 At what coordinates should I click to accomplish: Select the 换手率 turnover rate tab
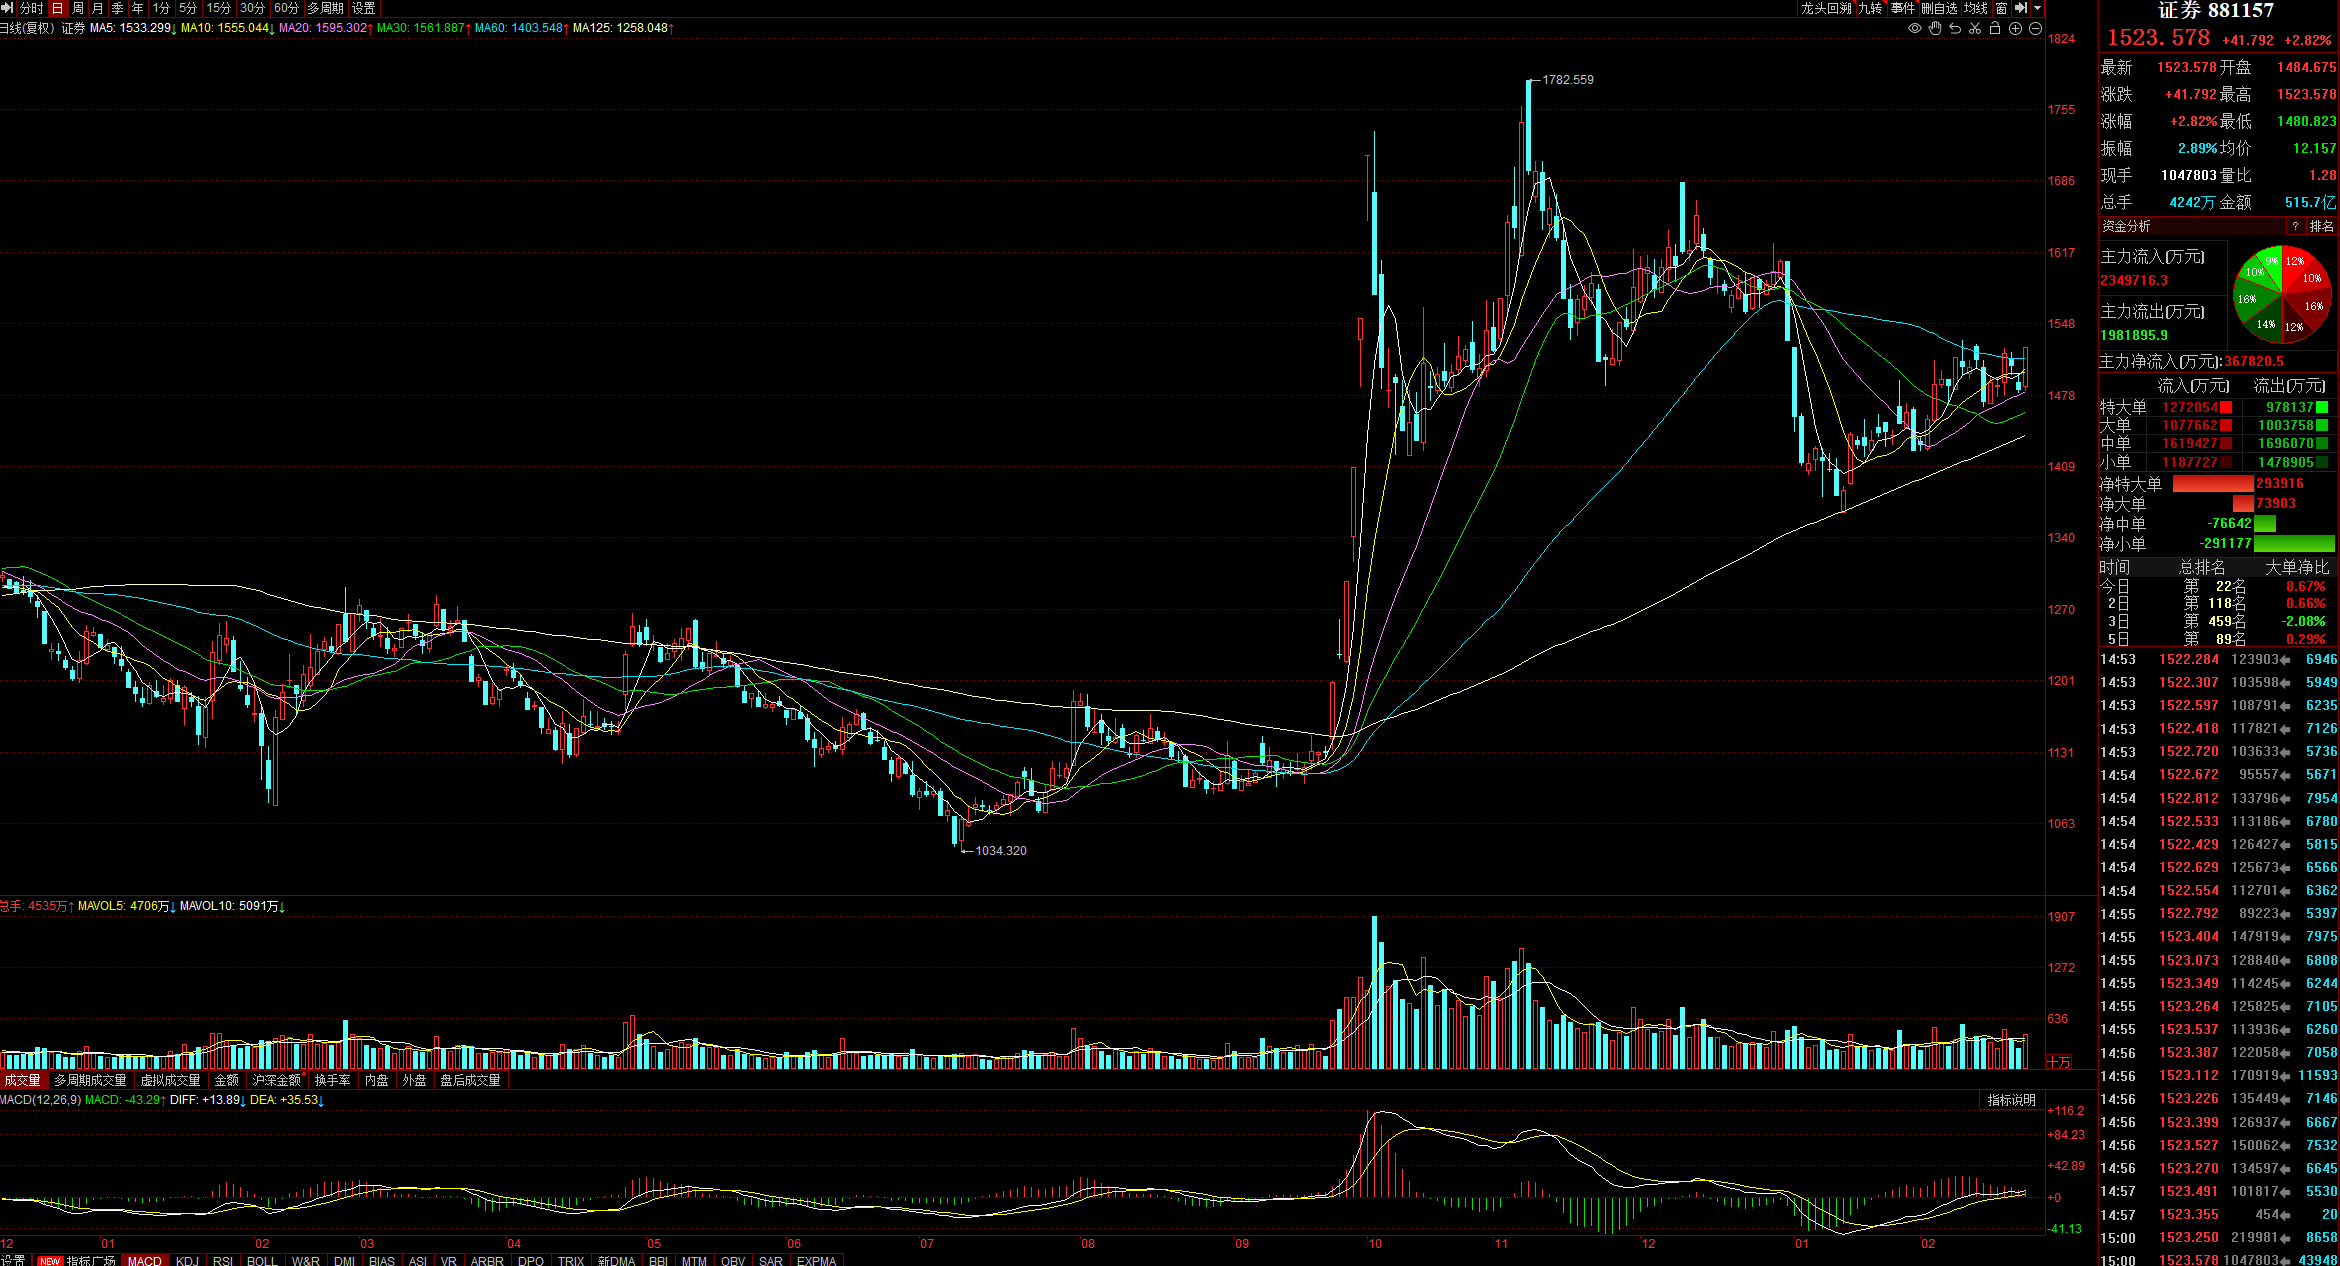(x=332, y=1080)
